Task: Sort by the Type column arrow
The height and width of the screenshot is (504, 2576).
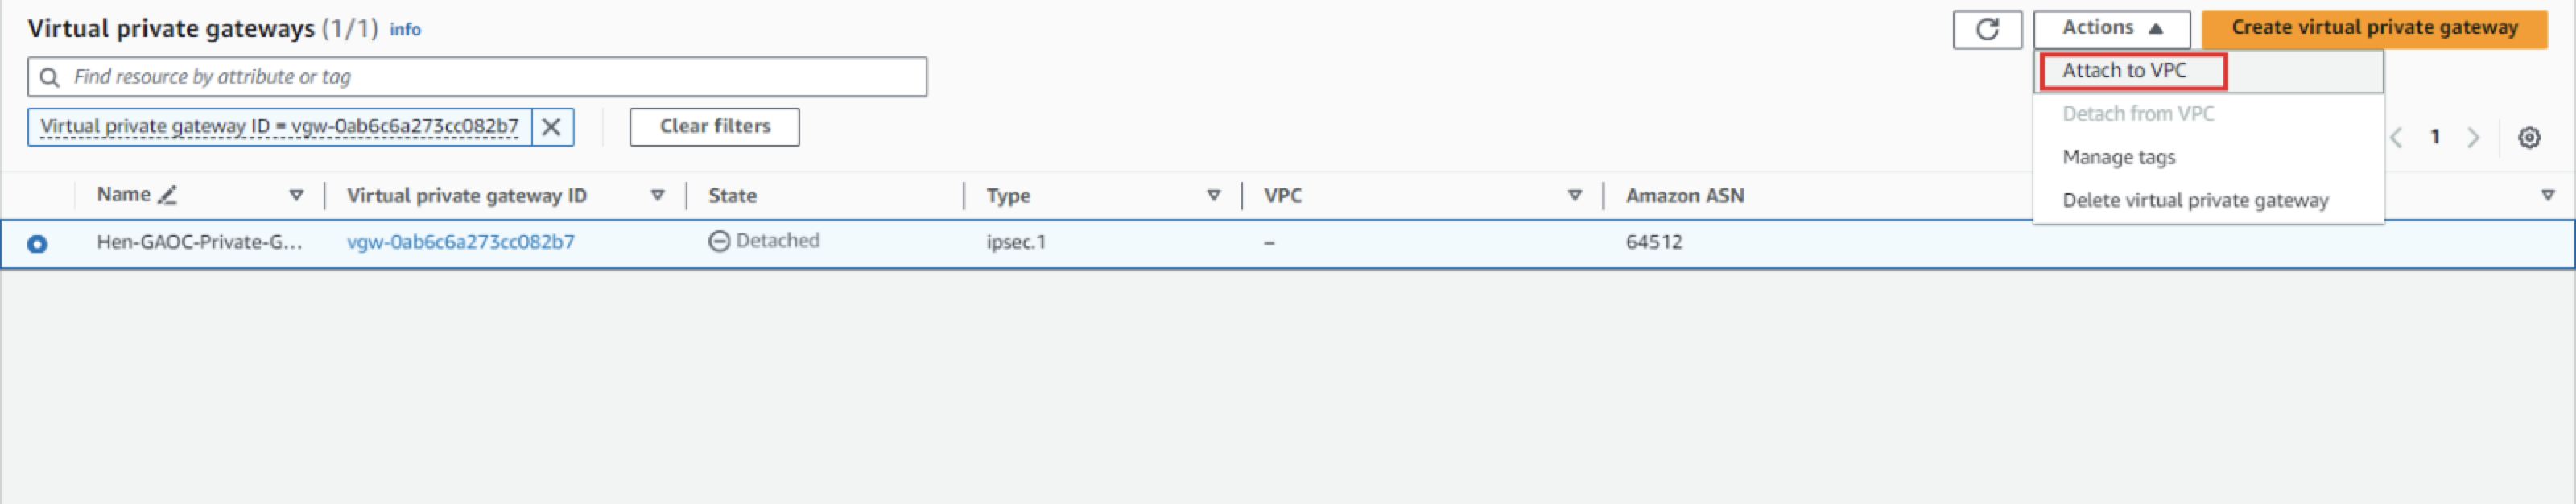Action: [1213, 196]
